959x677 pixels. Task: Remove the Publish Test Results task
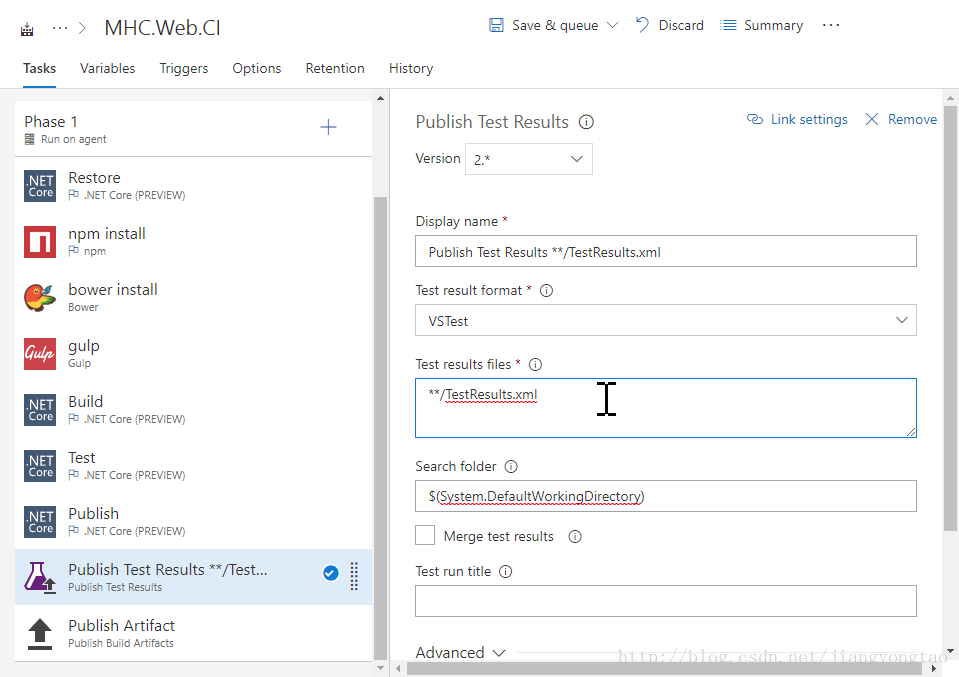point(901,119)
